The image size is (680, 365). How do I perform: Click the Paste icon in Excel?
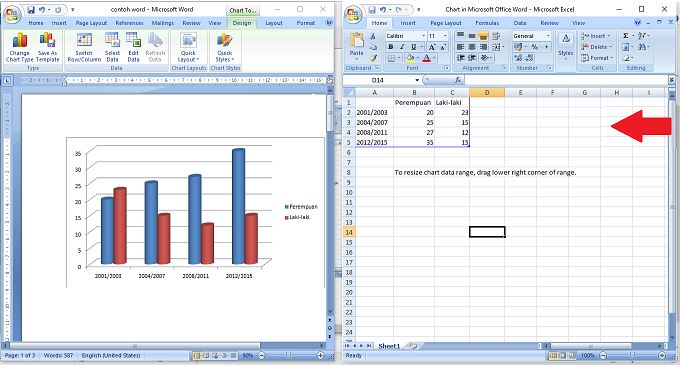tap(356, 40)
